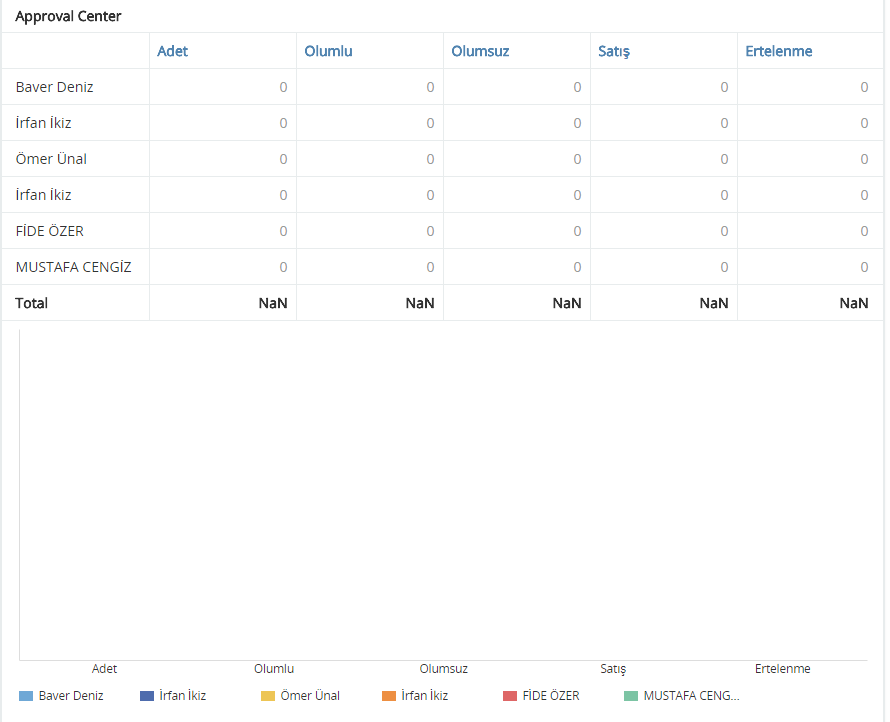890x722 pixels.
Task: Click orange İrfan İkiz legend swatch
Action: [389, 696]
